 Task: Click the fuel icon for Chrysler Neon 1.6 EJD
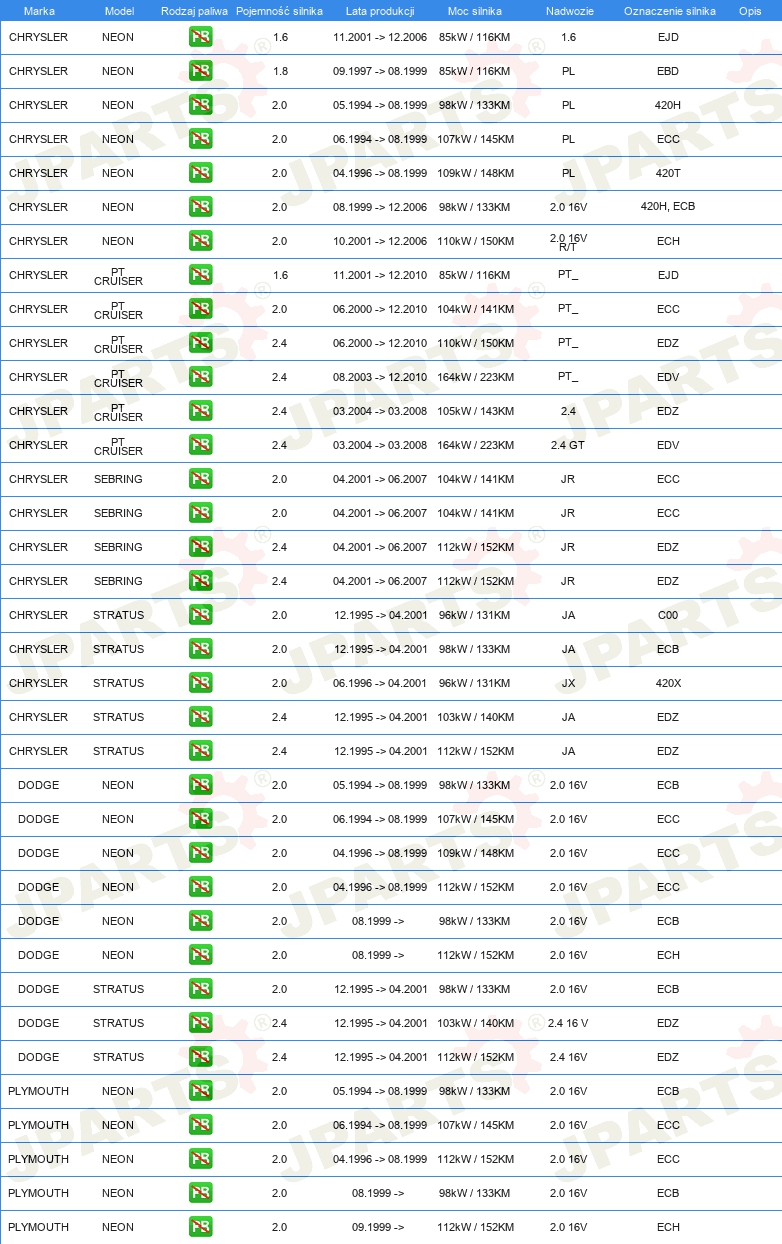(201, 37)
